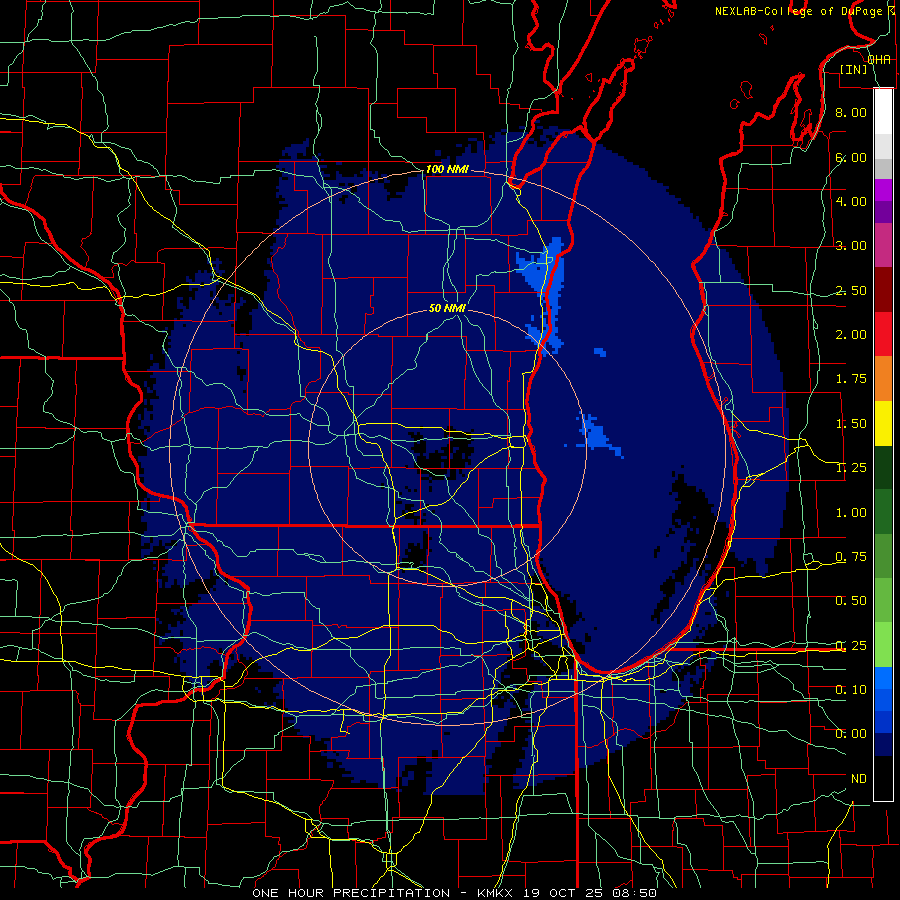Click the 100 NMI range ring label
This screenshot has width=900, height=900.
pyautogui.click(x=447, y=169)
